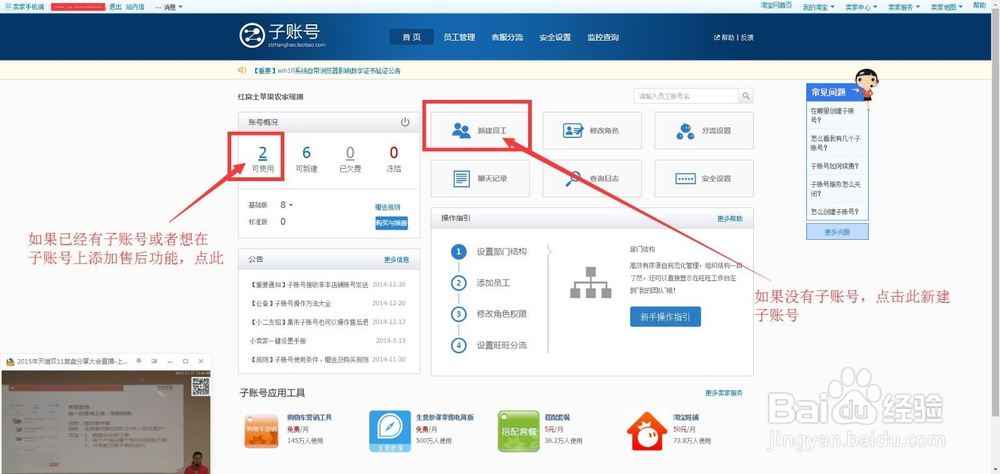Switch to 员工管理 tab

(x=459, y=37)
